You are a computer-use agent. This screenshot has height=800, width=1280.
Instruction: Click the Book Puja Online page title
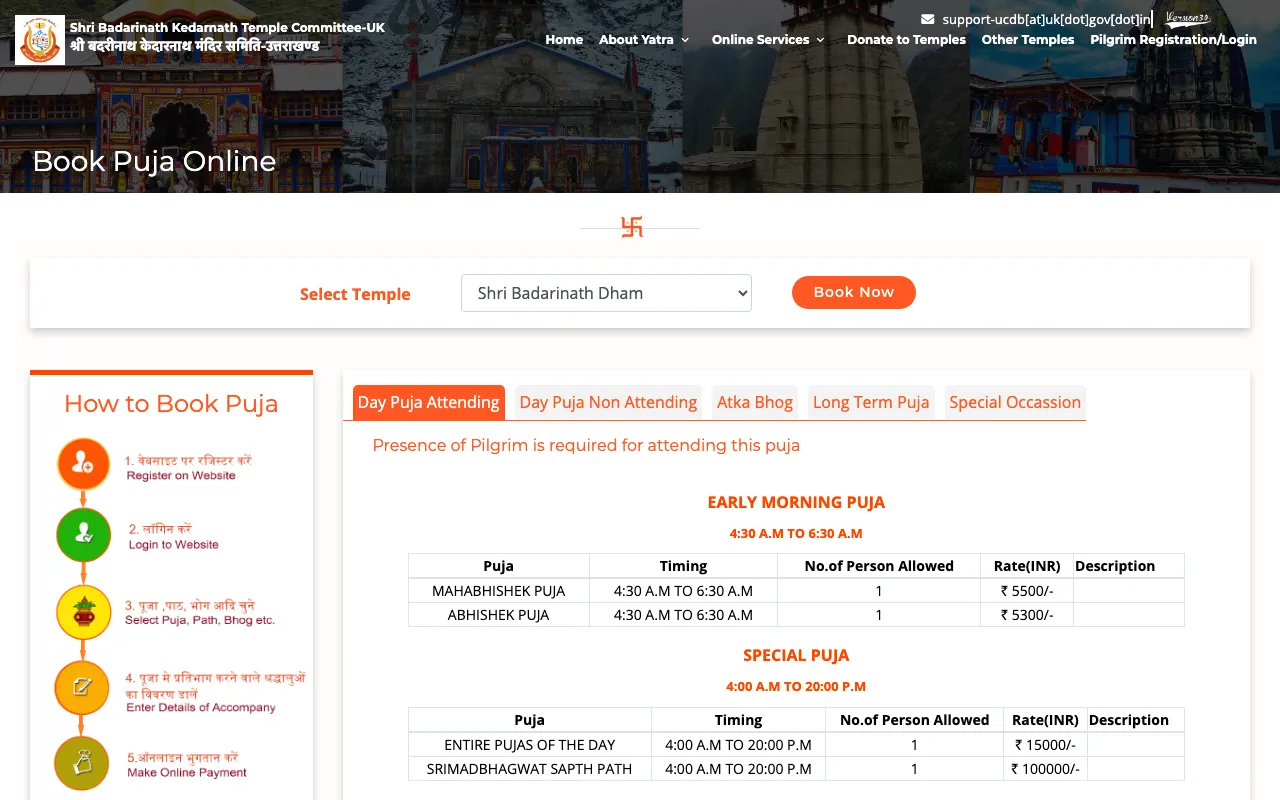click(x=154, y=161)
